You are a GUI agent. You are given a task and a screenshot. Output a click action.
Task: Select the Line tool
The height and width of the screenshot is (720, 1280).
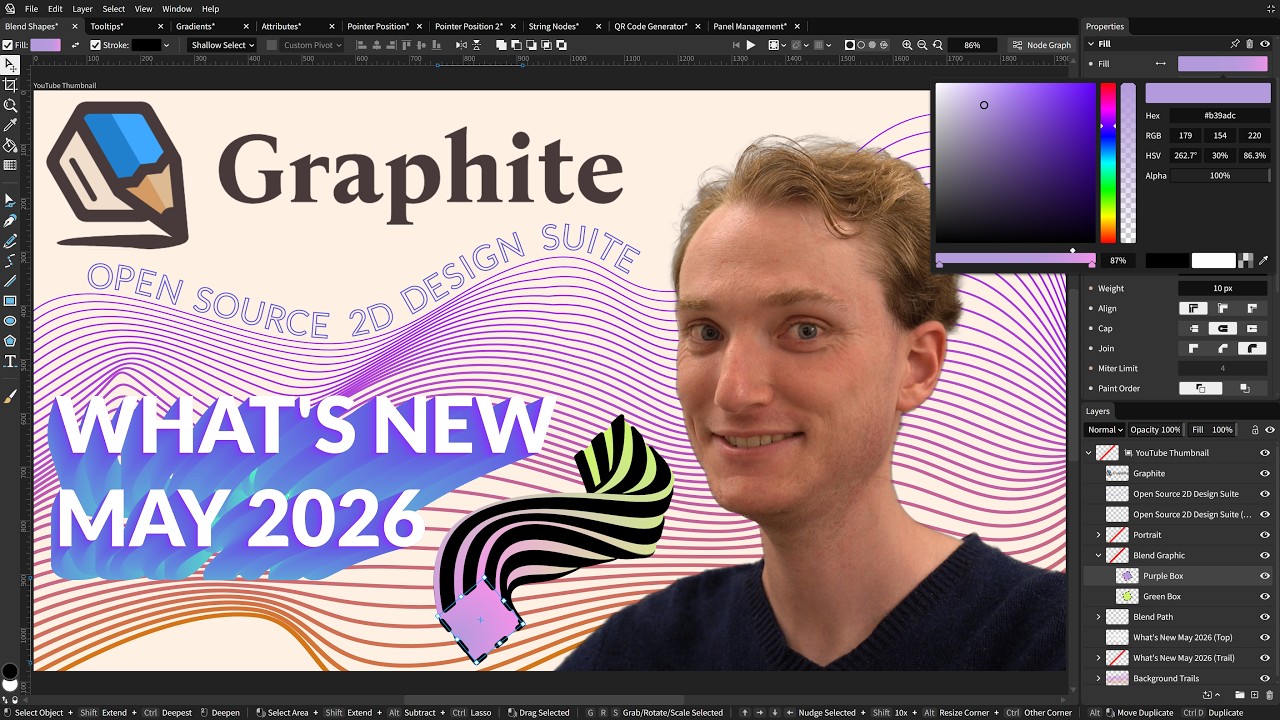[10, 281]
